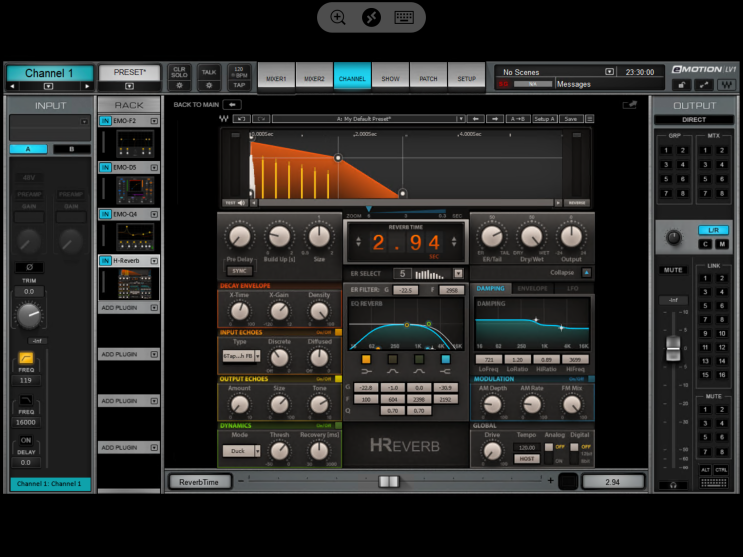Click the fullscreen arrows icon in header
This screenshot has width=743, height=557.
tap(704, 85)
